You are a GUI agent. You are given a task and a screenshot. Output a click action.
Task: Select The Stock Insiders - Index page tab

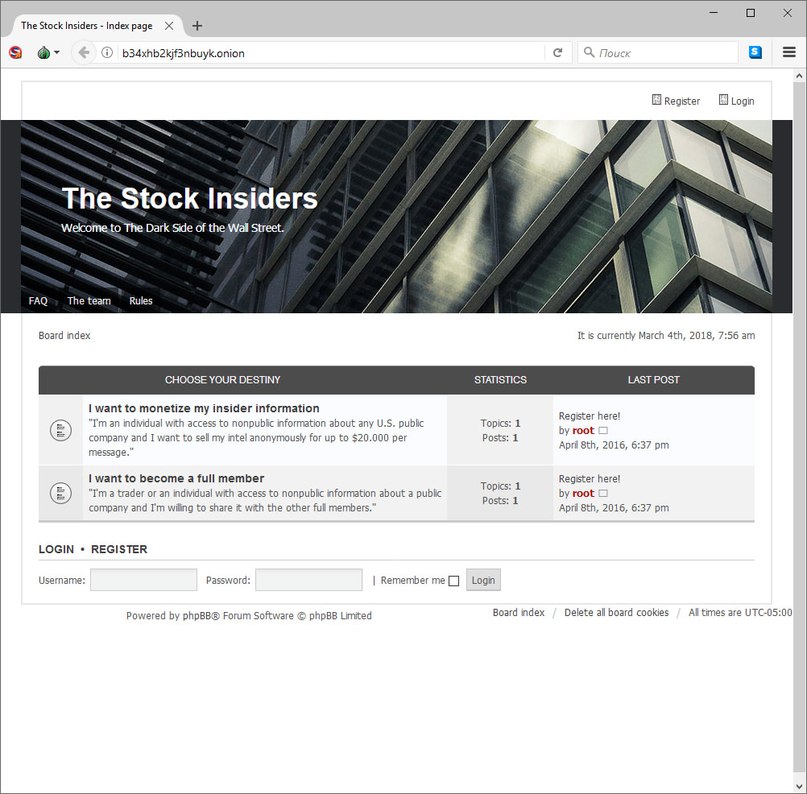click(x=93, y=26)
